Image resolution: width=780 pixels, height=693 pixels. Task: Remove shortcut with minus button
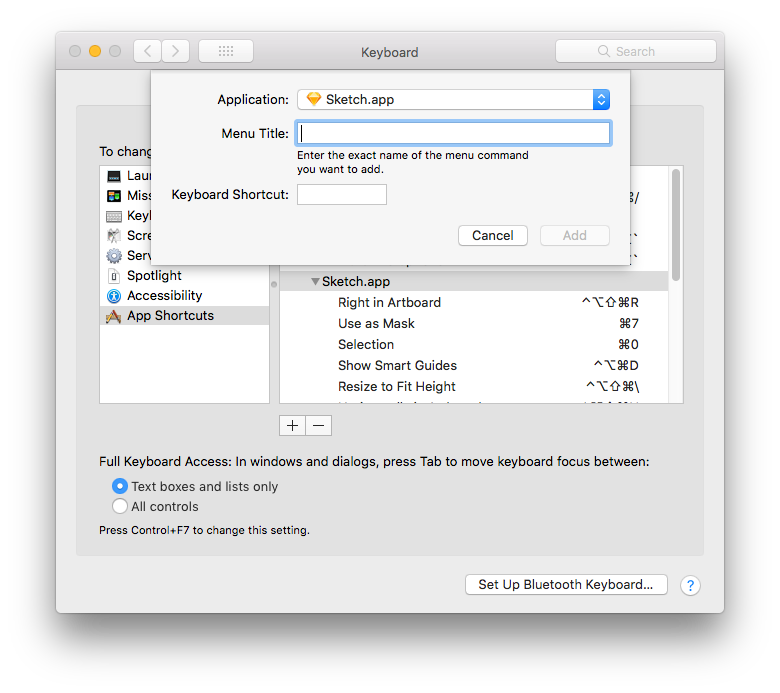(319, 426)
